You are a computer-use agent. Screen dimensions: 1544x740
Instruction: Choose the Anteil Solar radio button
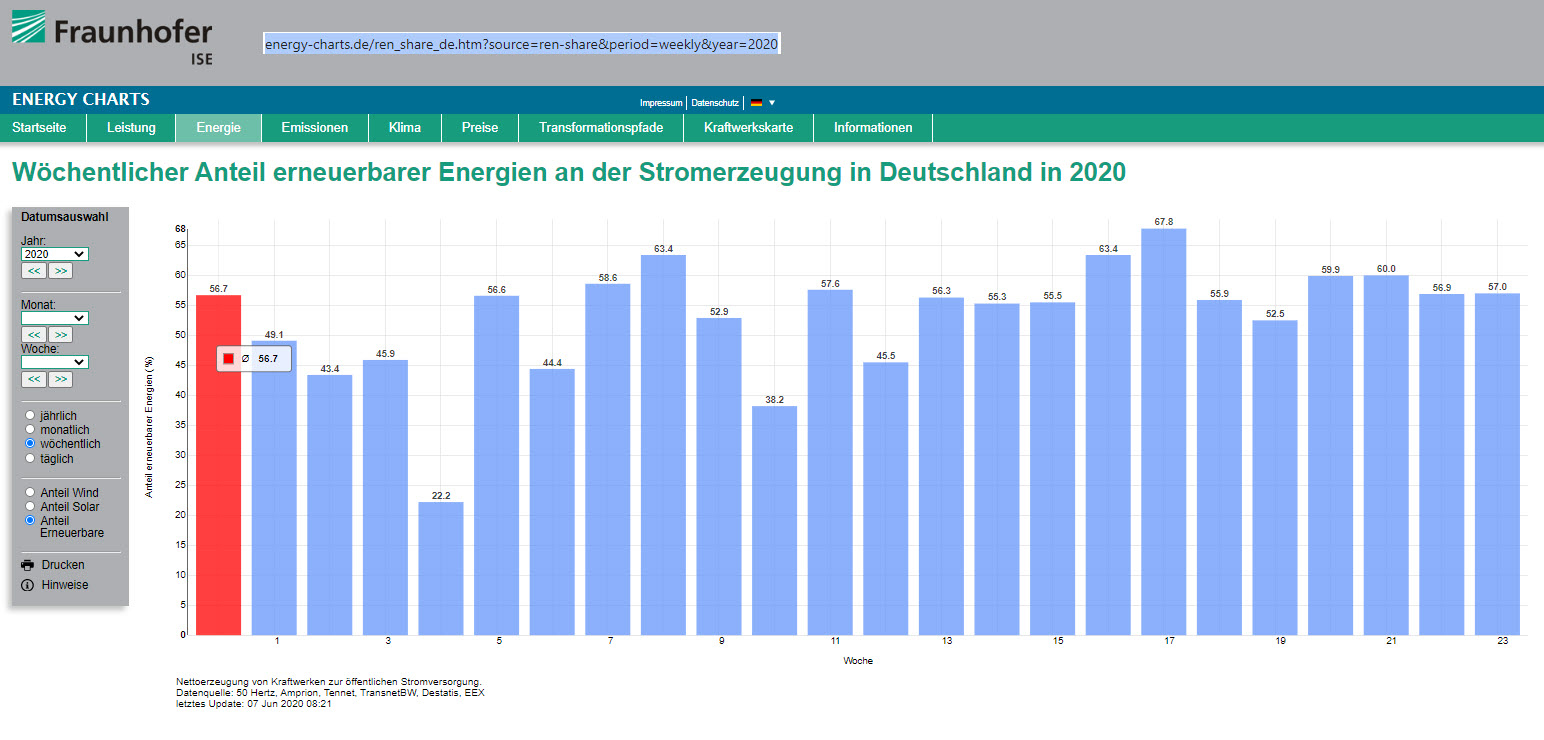pyautogui.click(x=30, y=506)
